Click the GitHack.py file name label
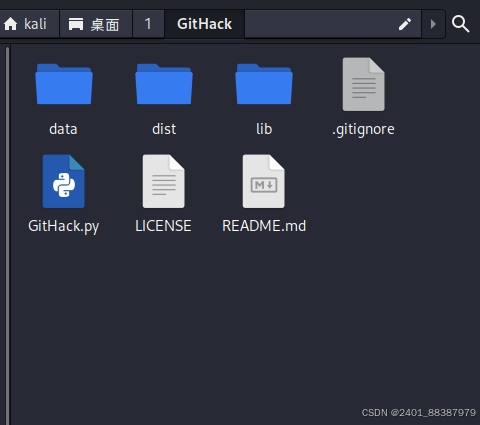 point(64,227)
